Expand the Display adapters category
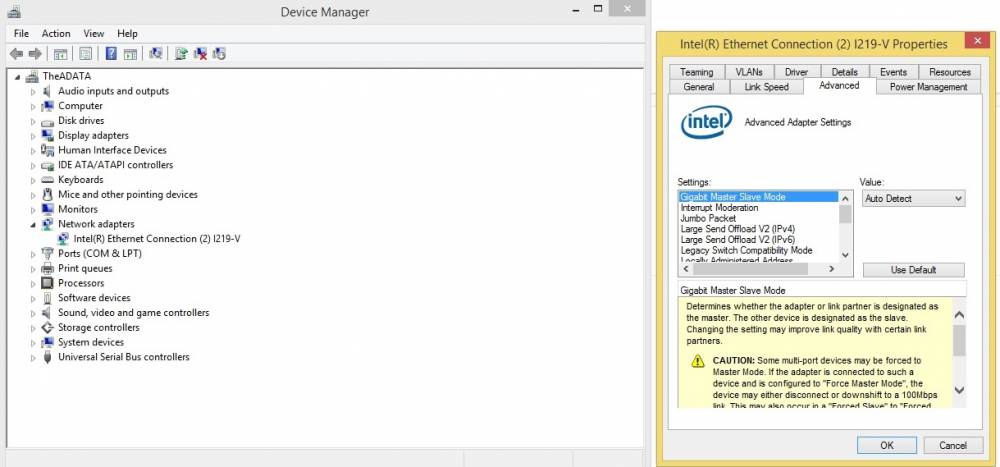 pyautogui.click(x=33, y=136)
